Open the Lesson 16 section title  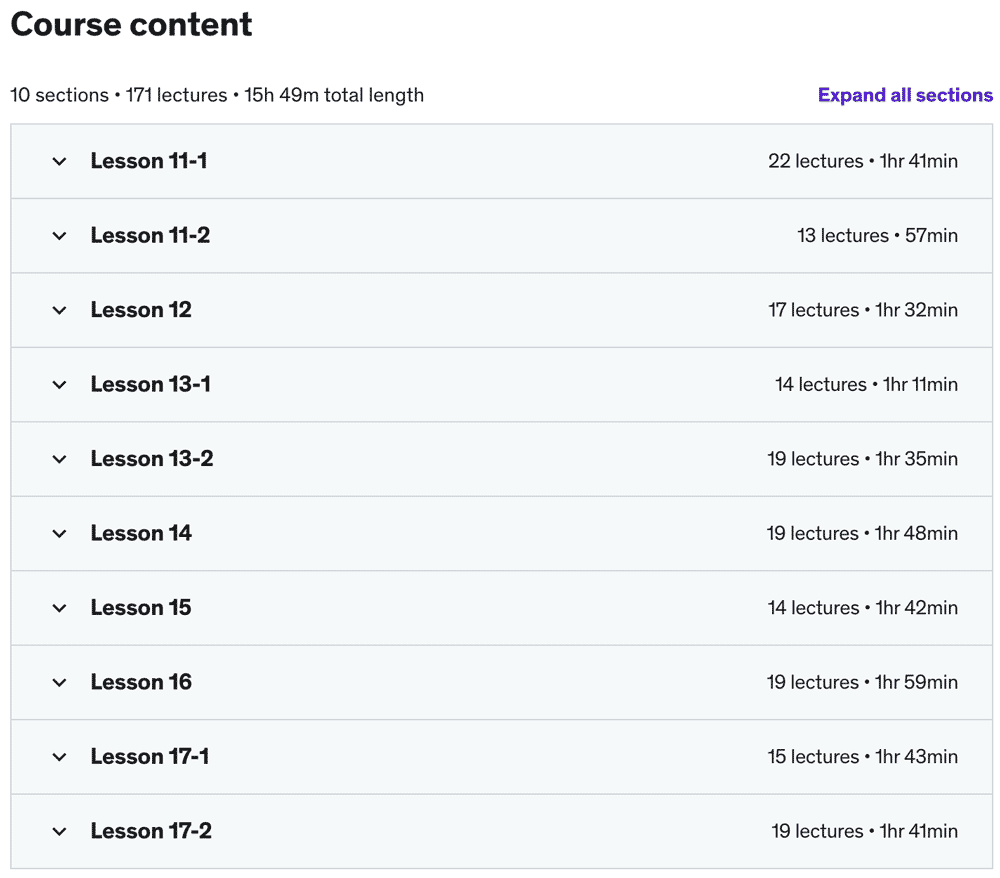click(x=141, y=682)
